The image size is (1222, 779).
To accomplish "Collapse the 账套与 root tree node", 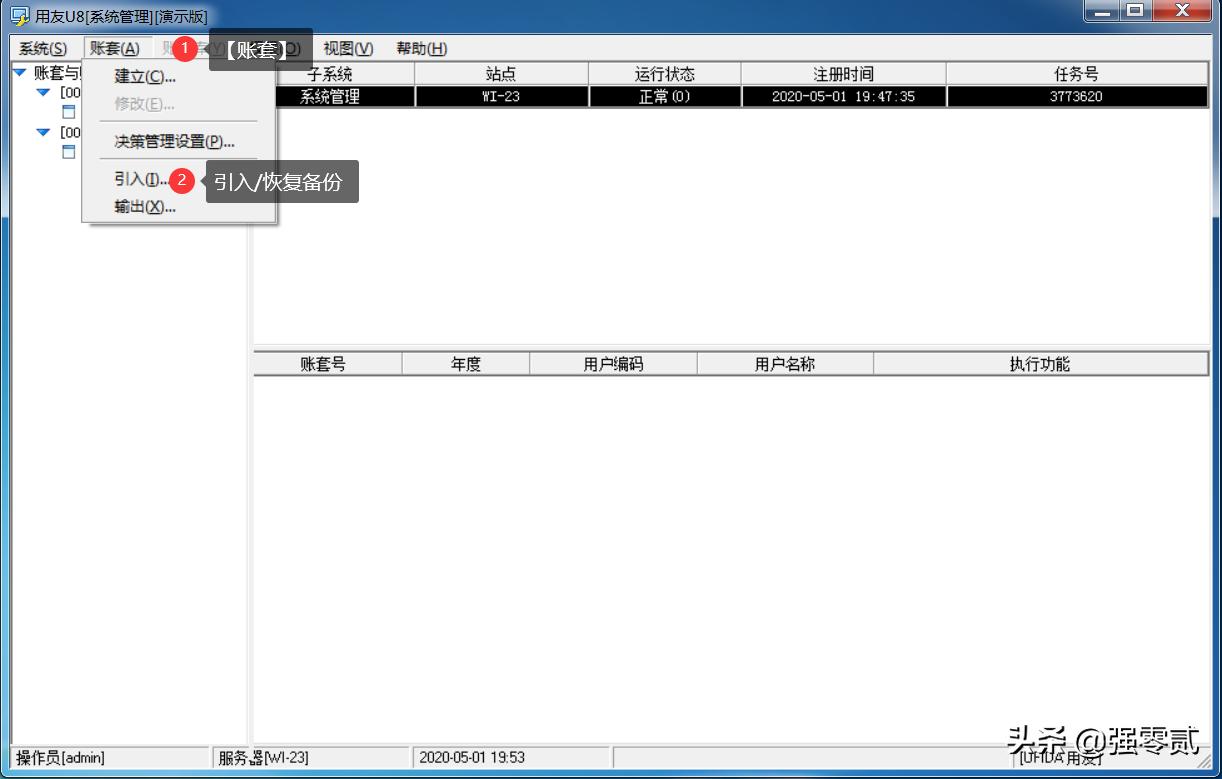I will pos(20,72).
